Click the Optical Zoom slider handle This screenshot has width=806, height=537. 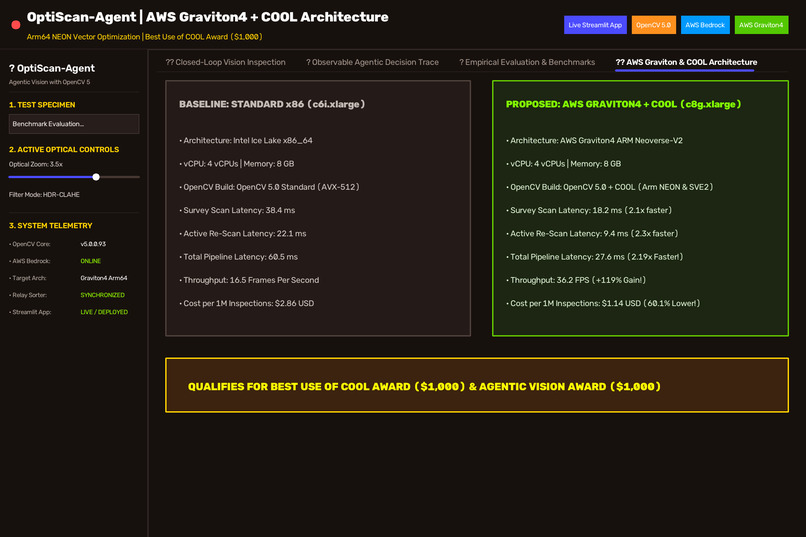[96, 177]
